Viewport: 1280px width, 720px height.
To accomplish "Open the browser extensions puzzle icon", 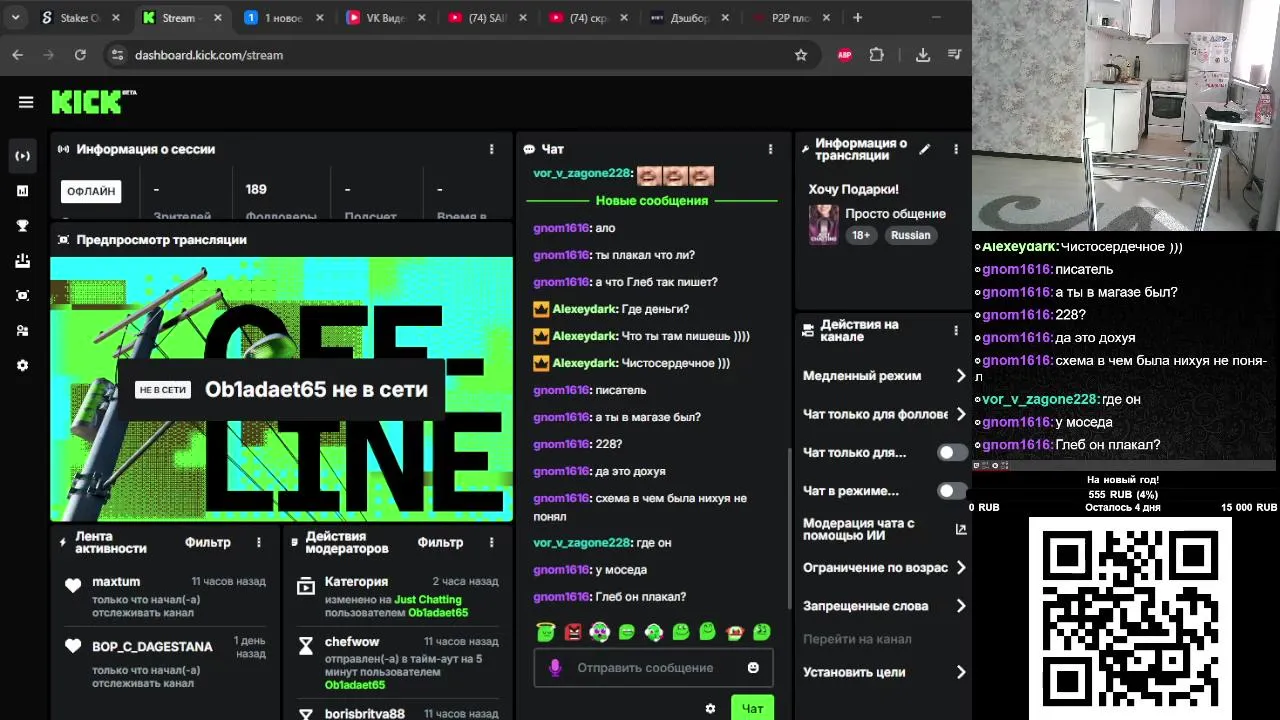I will (x=877, y=55).
